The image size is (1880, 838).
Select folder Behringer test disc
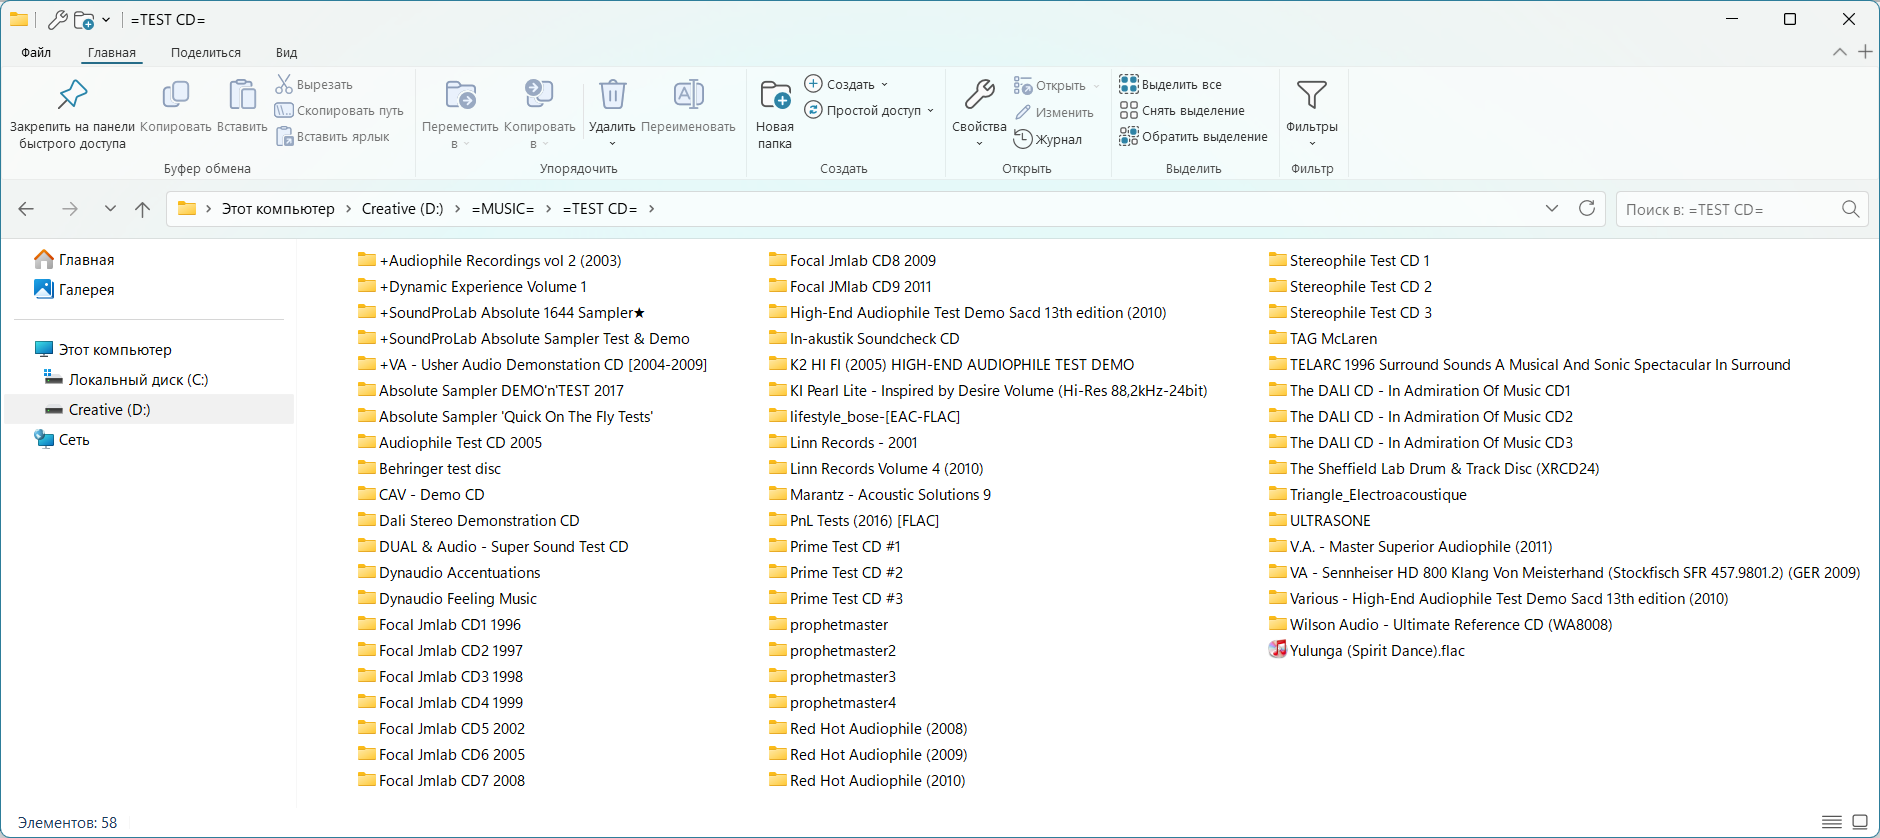click(x=429, y=469)
